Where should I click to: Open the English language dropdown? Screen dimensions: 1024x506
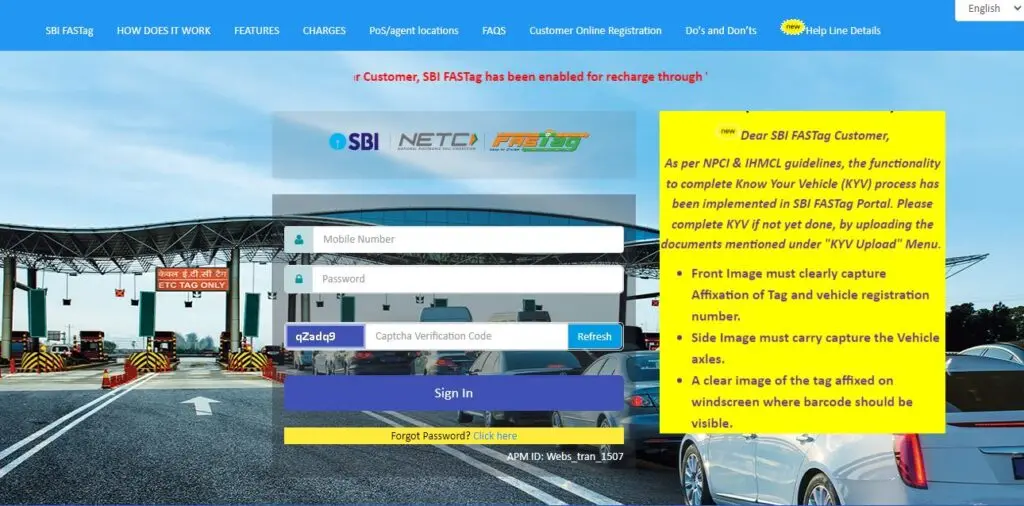(989, 9)
